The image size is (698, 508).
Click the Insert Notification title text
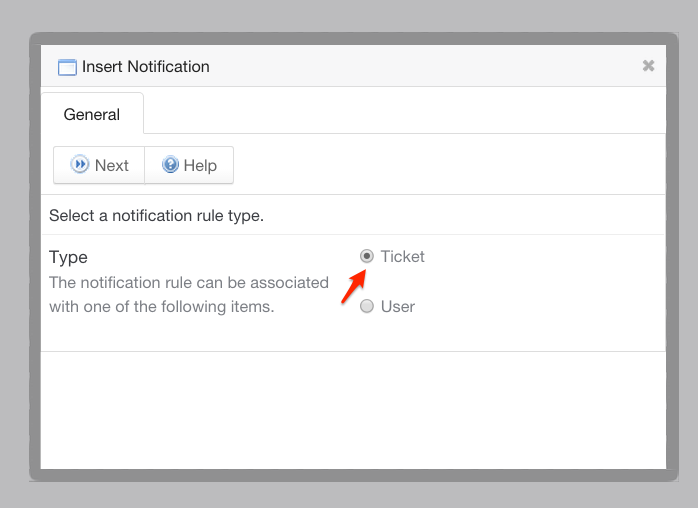point(146,67)
